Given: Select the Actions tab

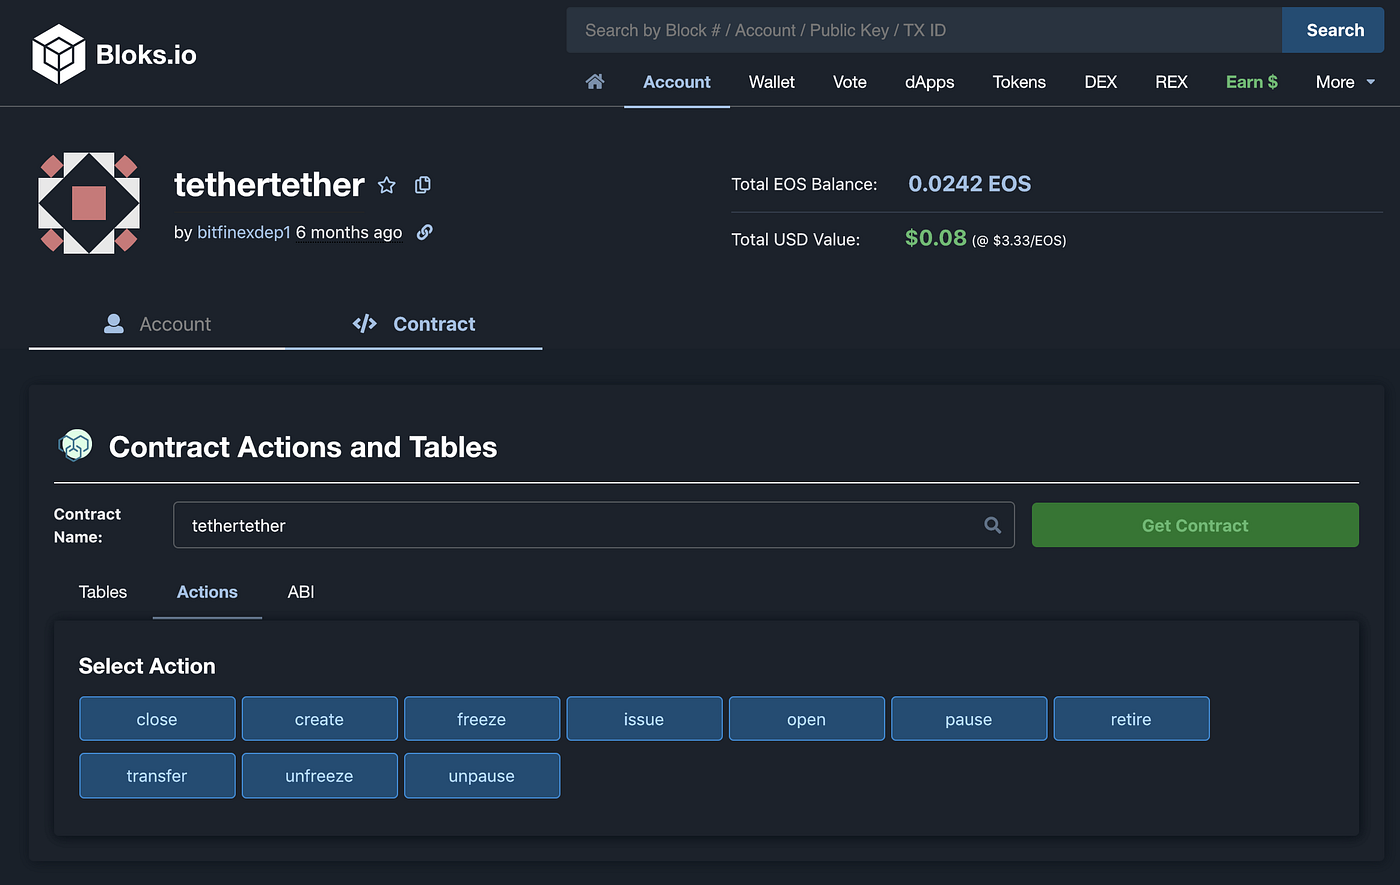Looking at the screenshot, I should [207, 592].
